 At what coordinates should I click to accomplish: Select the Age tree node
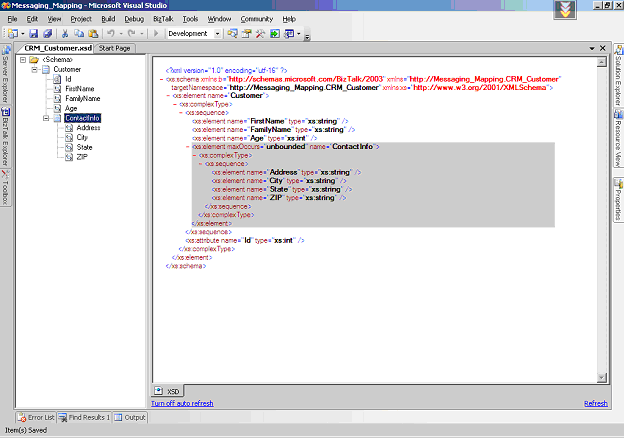71,108
